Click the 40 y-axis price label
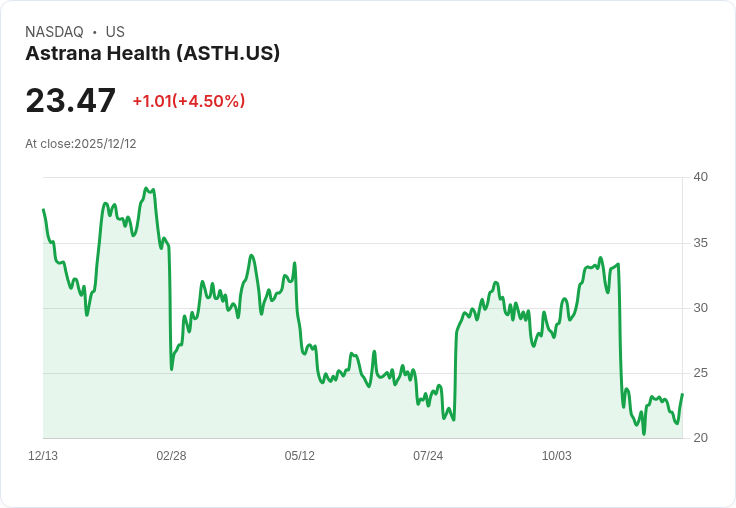The image size is (736, 508). click(x=700, y=177)
